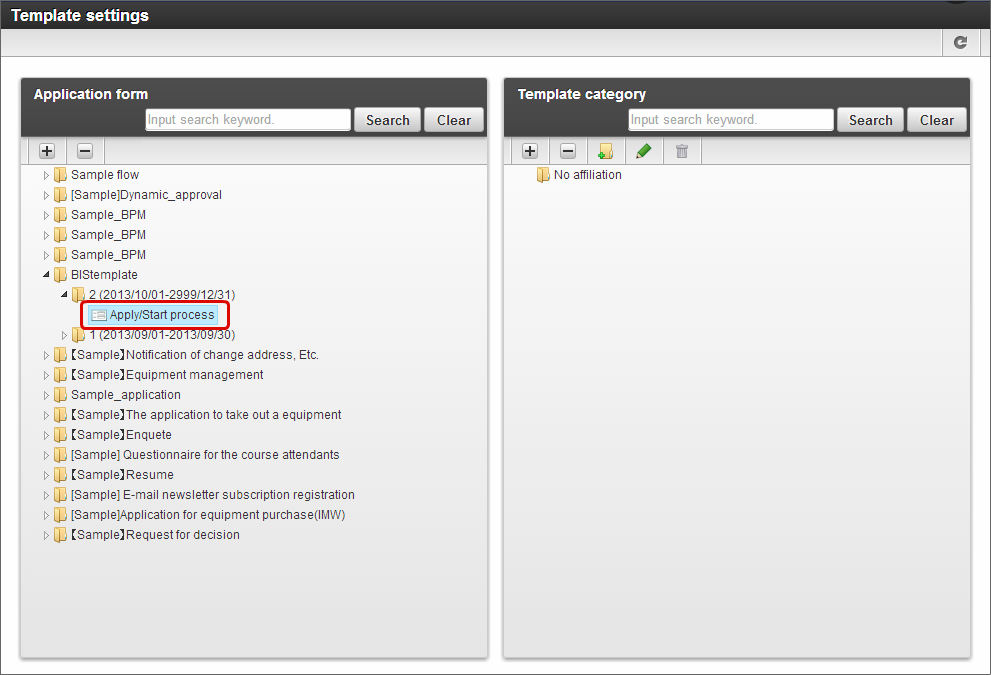Collapse version 2 (2013/10/01-2999/12/31) node

click(x=64, y=295)
